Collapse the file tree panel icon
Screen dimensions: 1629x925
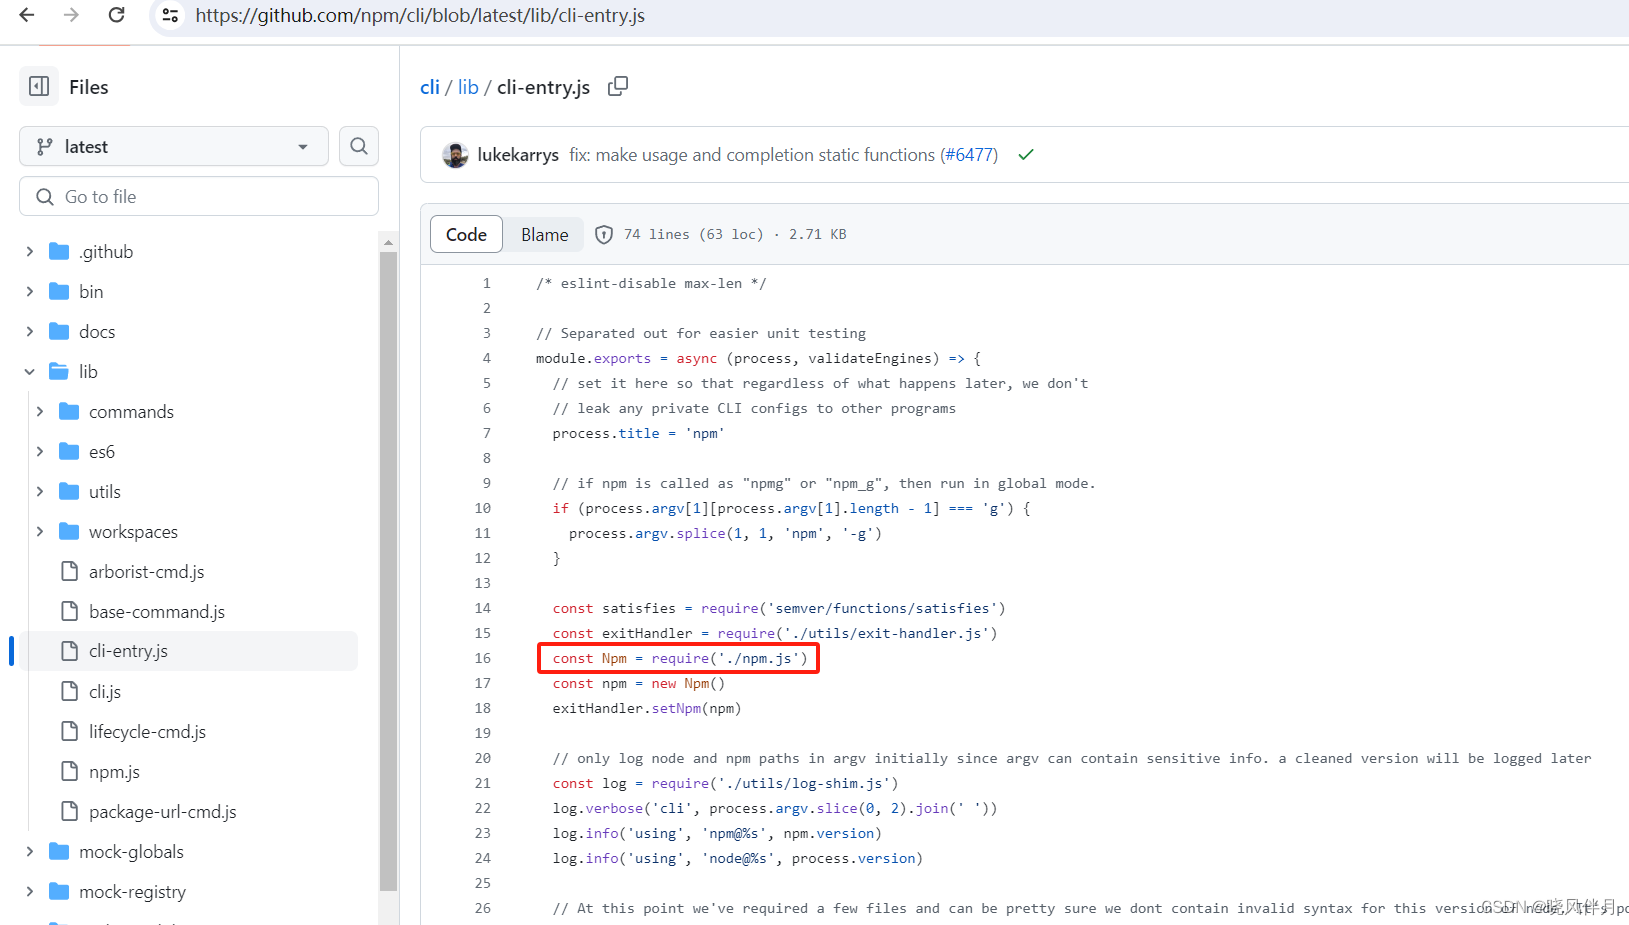39,87
